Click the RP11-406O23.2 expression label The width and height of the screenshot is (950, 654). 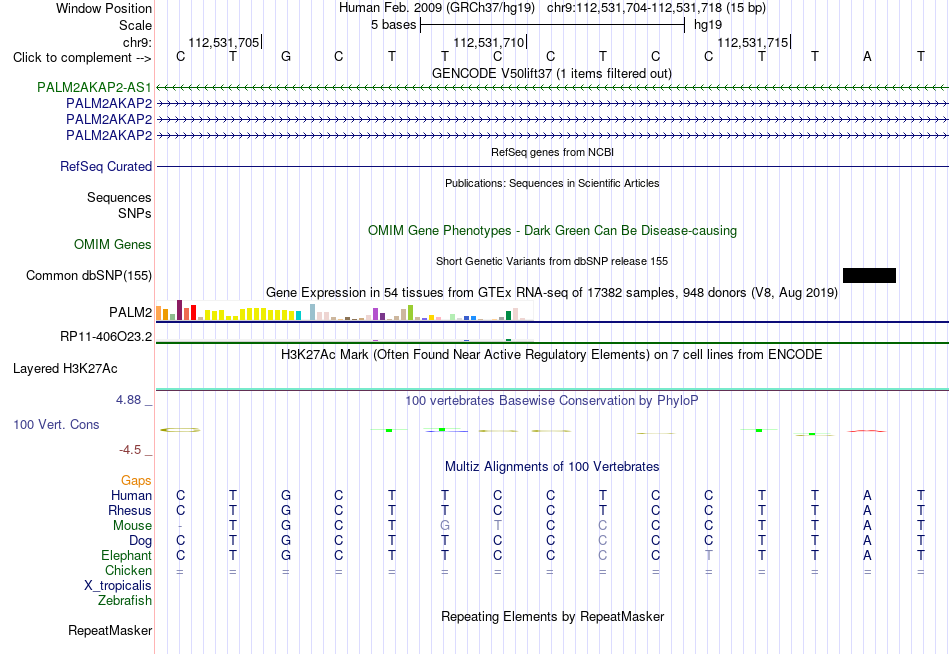[105, 336]
